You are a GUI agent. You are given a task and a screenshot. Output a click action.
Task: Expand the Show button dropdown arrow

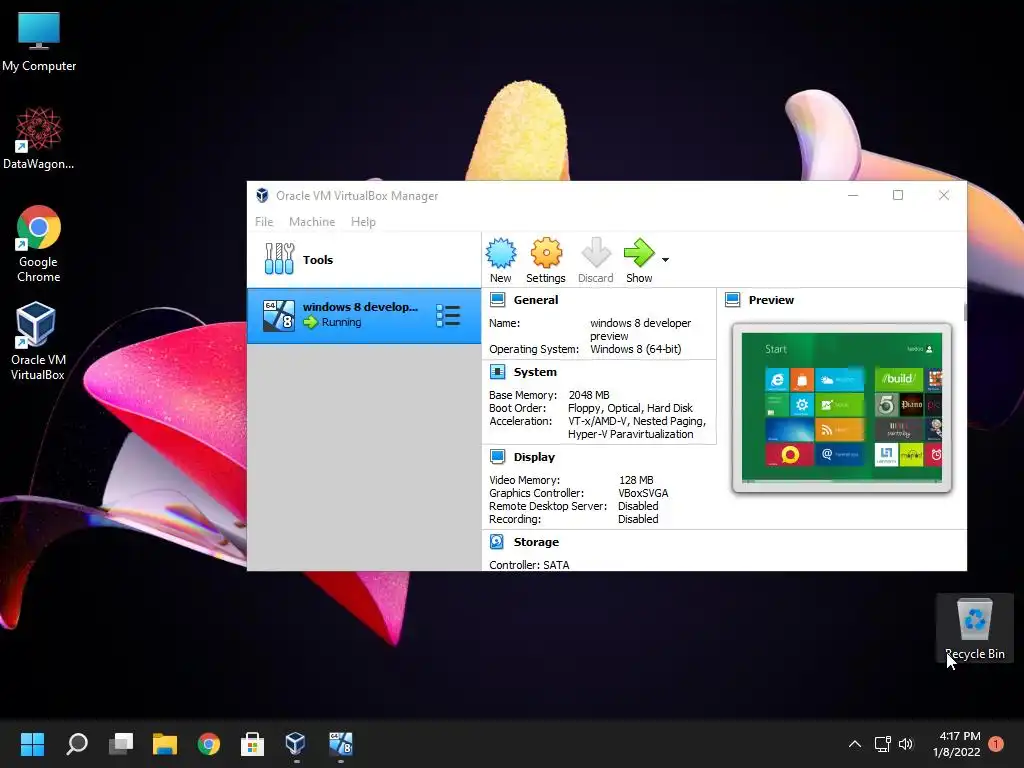pyautogui.click(x=665, y=260)
